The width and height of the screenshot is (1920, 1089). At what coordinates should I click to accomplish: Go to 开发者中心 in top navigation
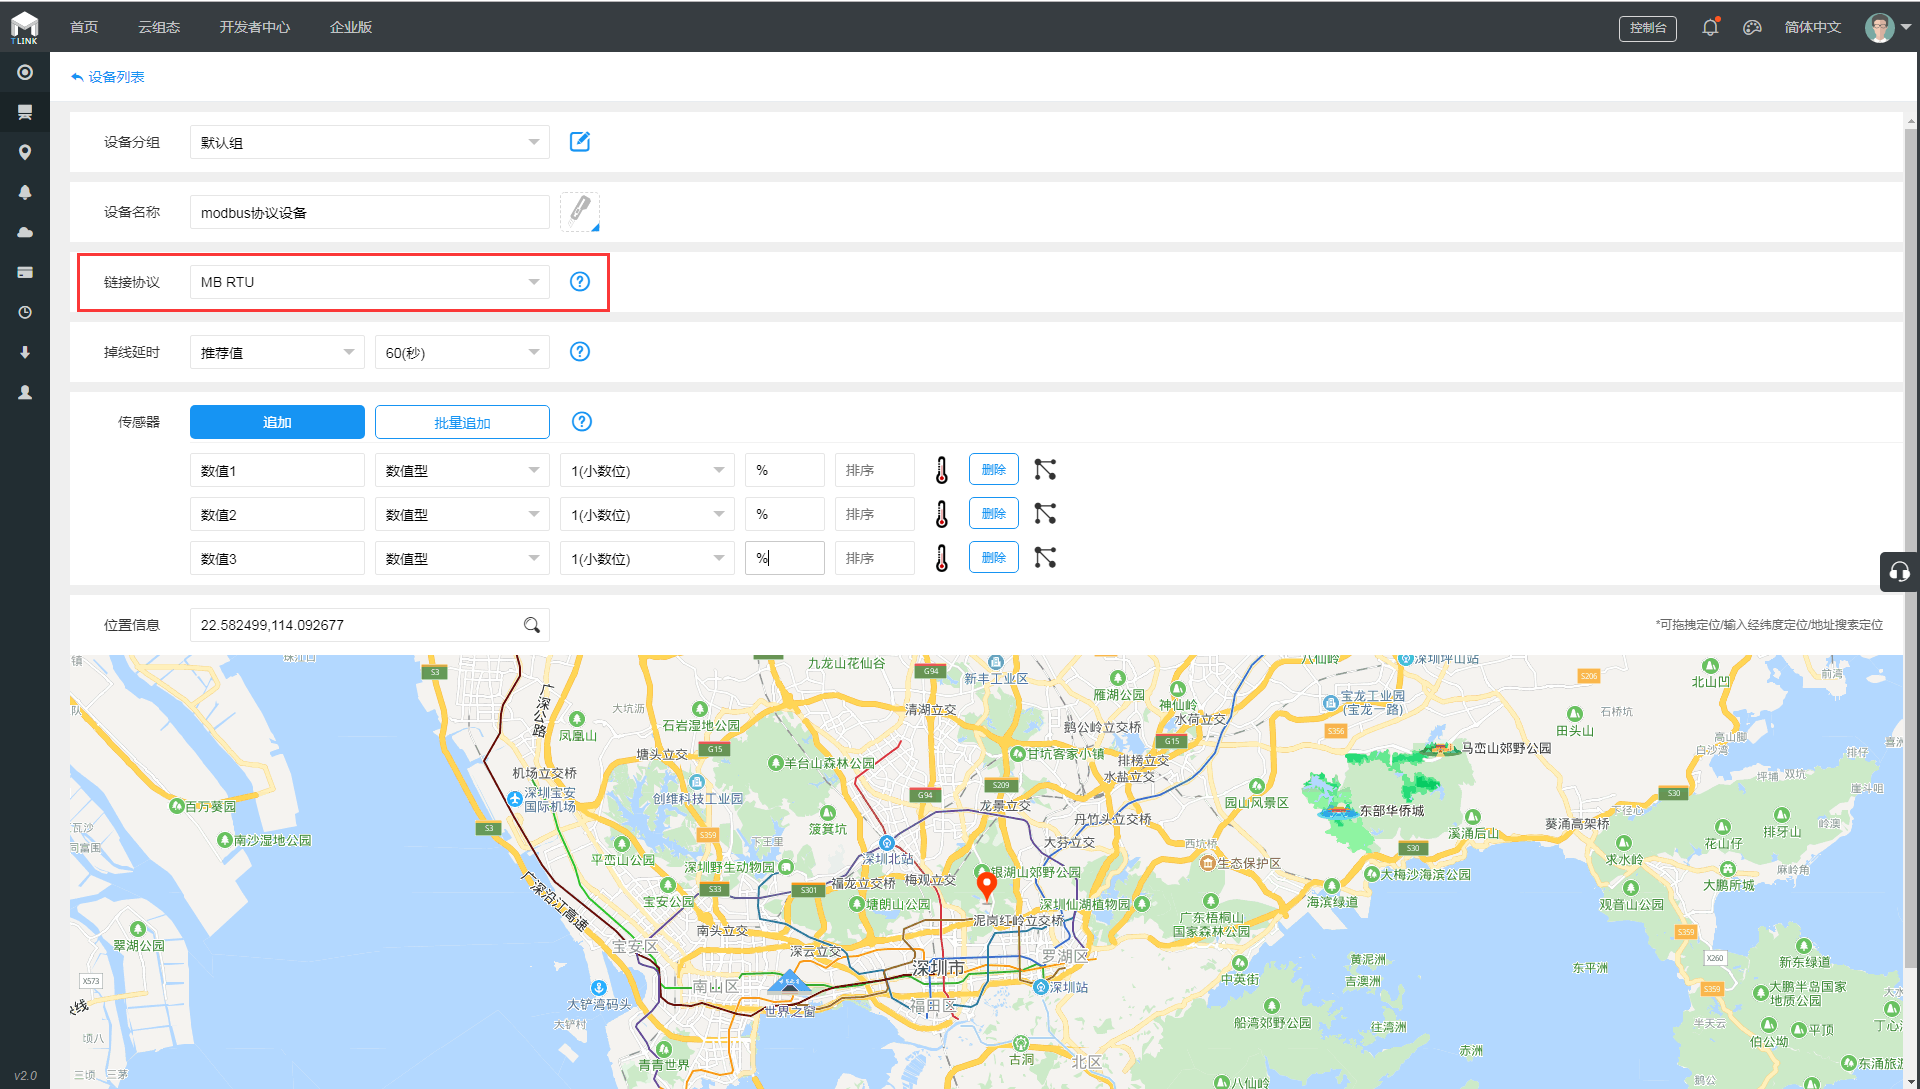pos(255,27)
